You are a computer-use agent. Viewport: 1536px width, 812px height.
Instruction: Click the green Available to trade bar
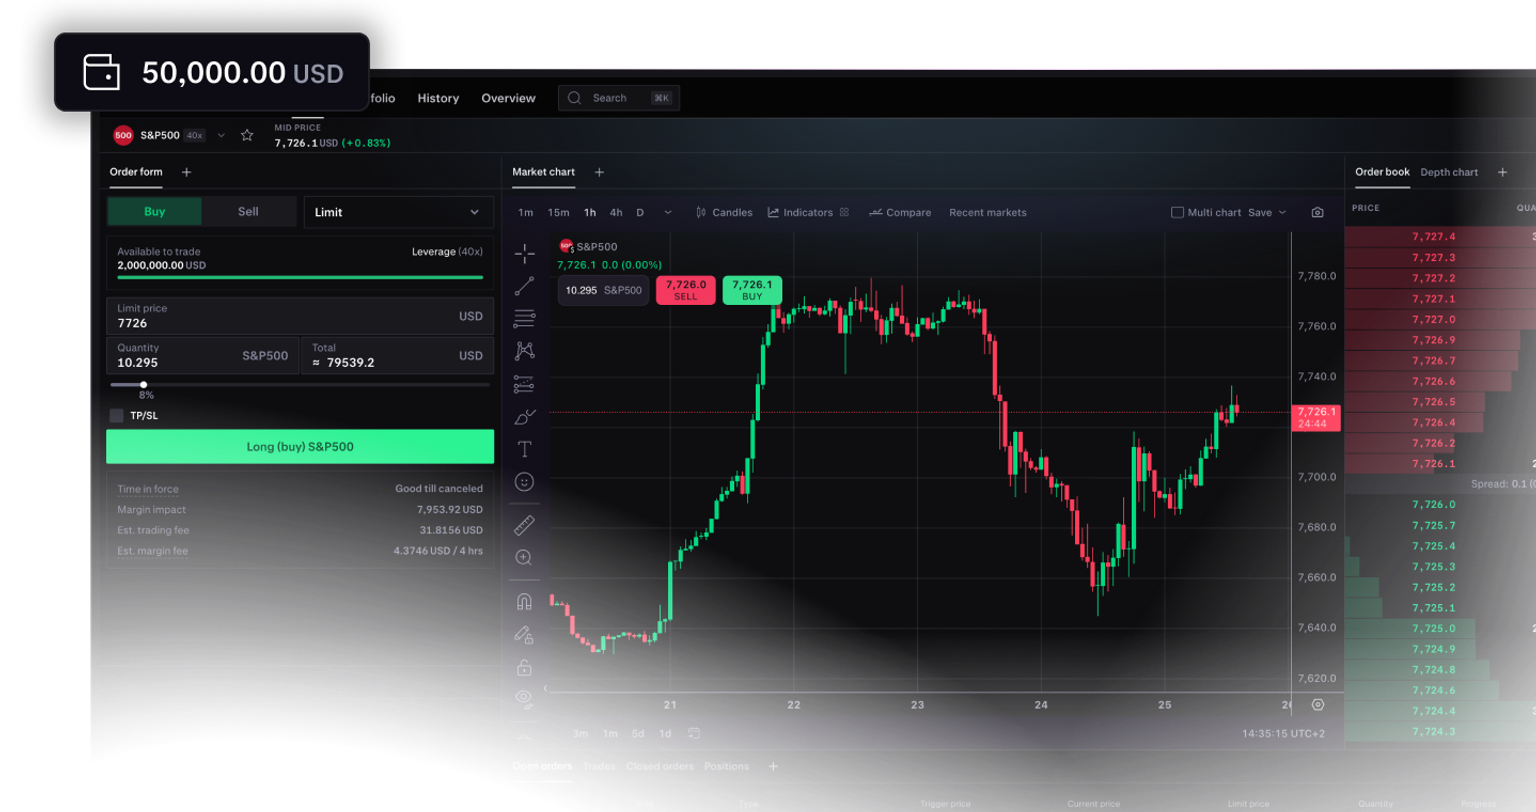(x=300, y=277)
